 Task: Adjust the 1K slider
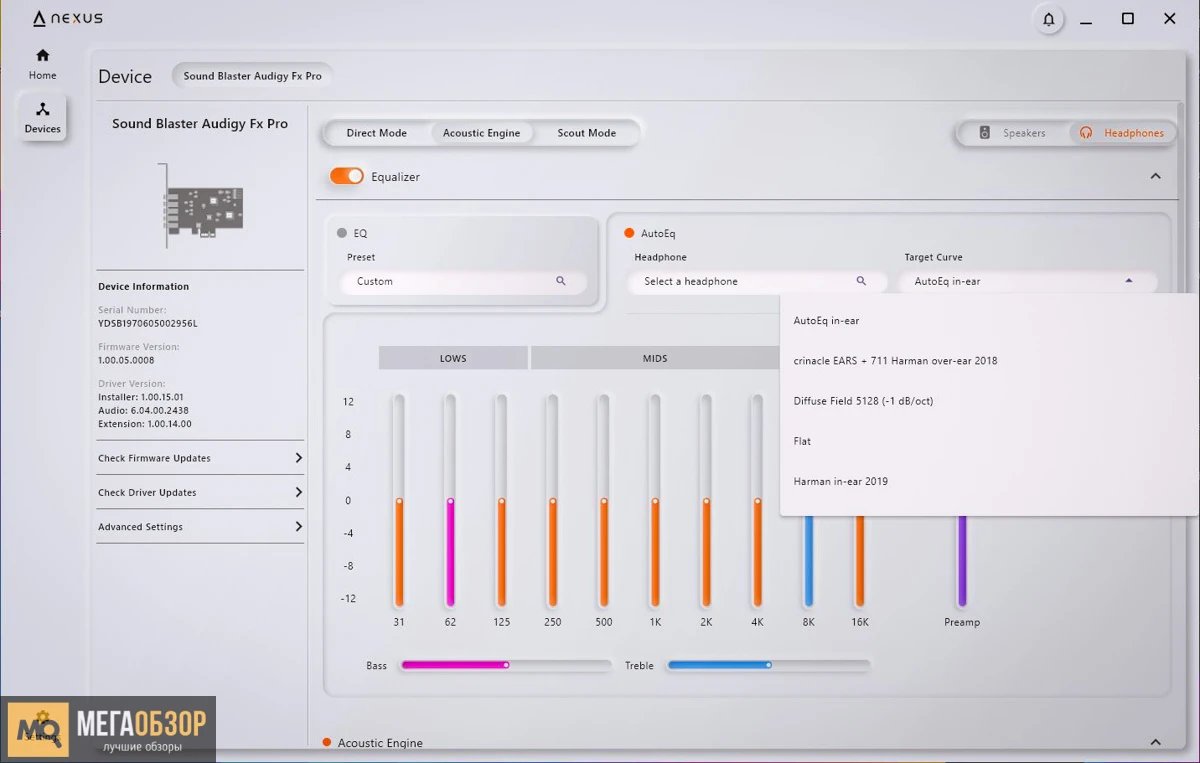coord(655,500)
